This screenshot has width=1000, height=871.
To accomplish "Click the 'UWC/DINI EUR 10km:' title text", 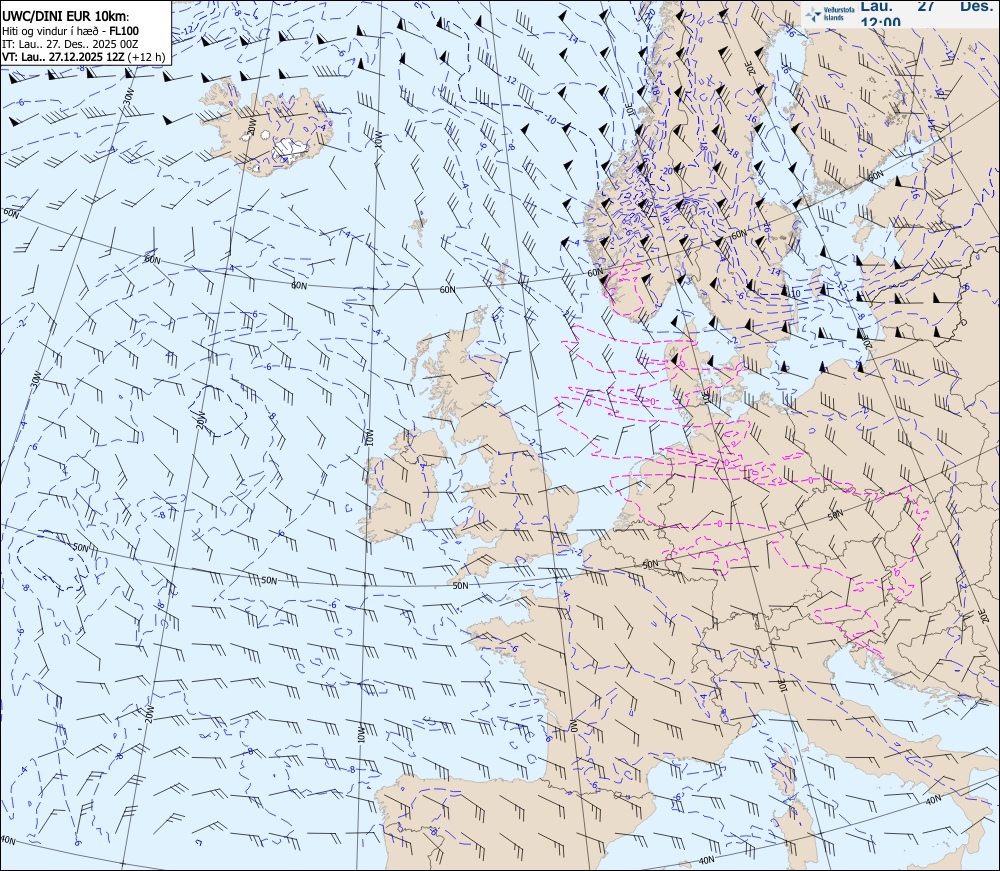I will [x=65, y=17].
